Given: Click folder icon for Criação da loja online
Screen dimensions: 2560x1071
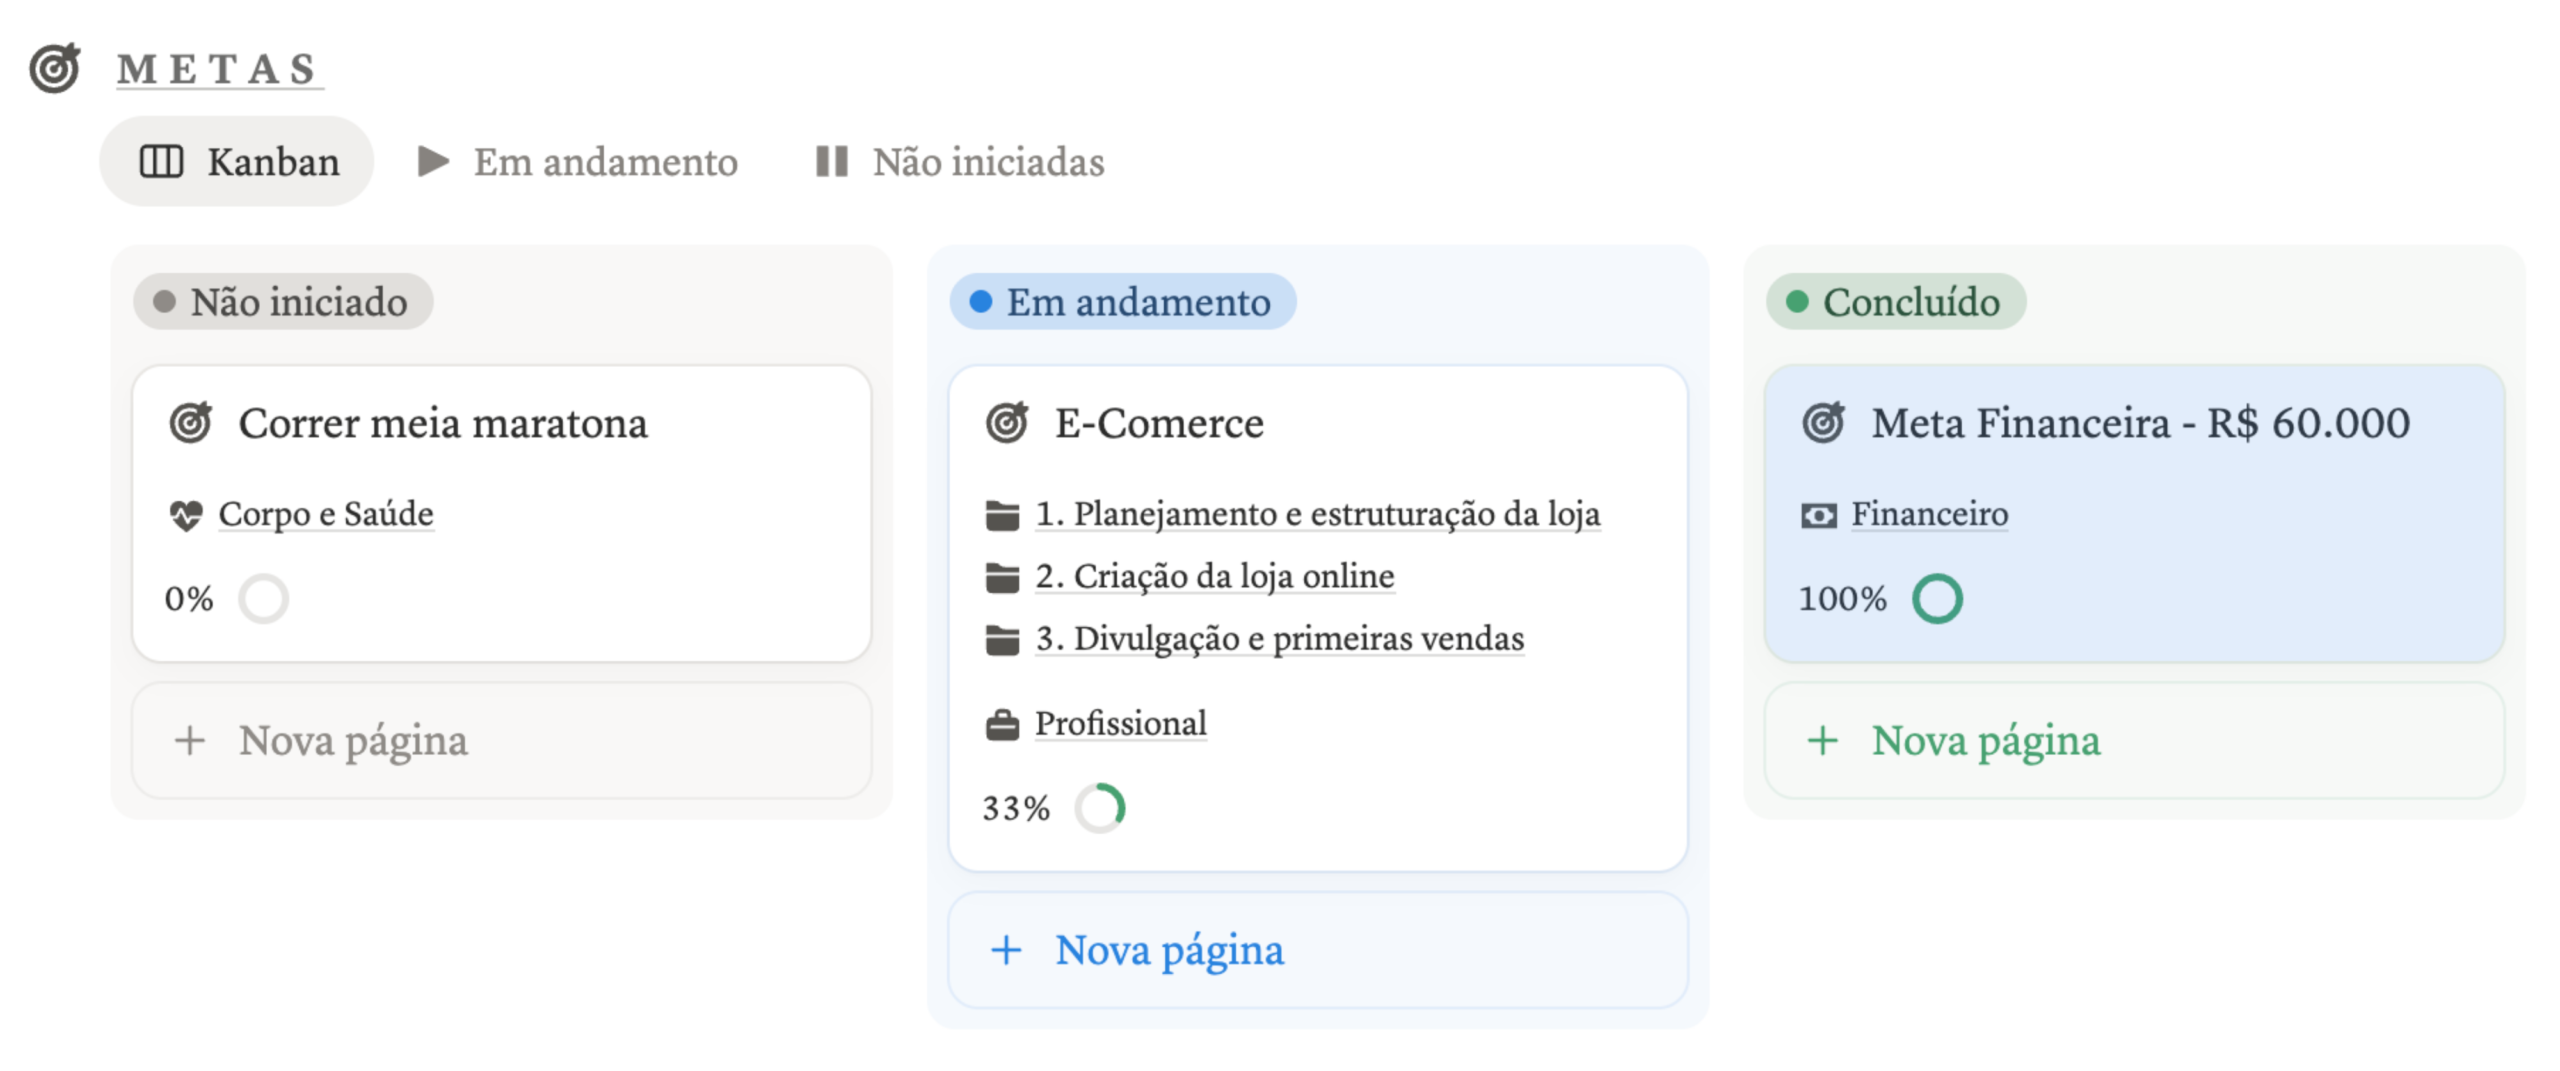Looking at the screenshot, I should coord(1002,577).
